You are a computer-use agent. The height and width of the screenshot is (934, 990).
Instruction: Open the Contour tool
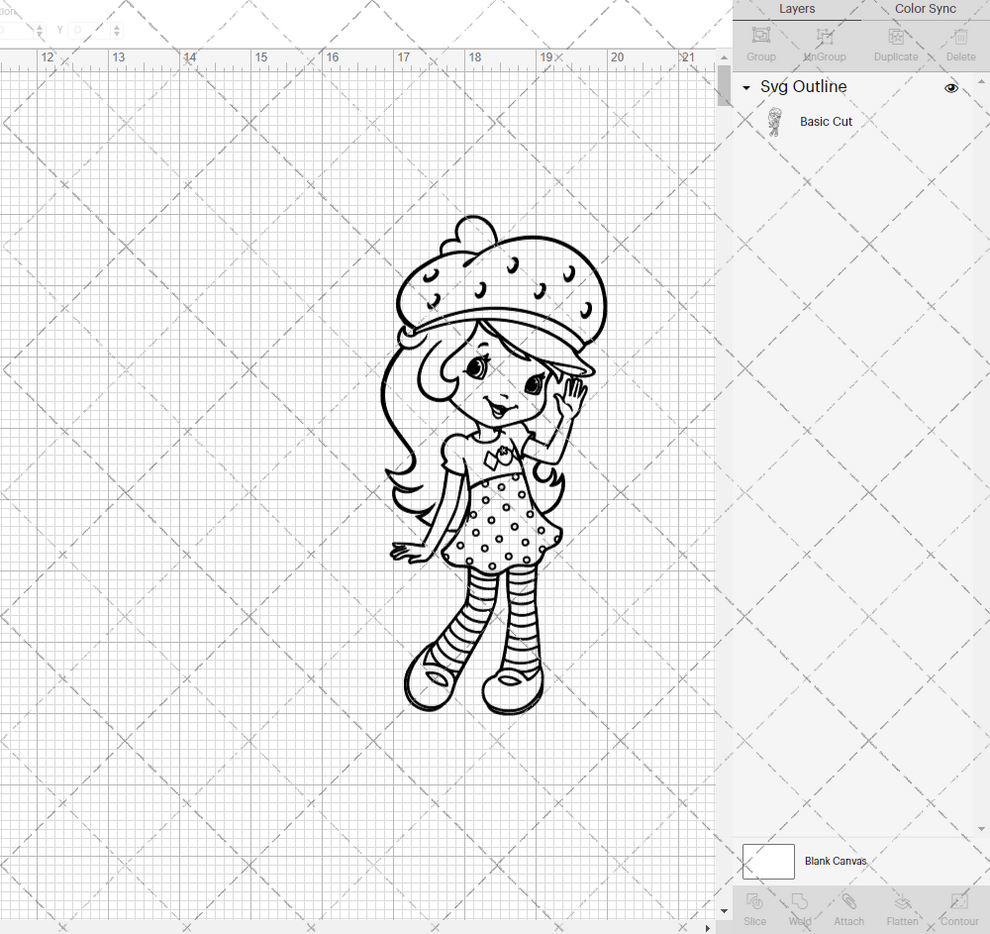959,907
